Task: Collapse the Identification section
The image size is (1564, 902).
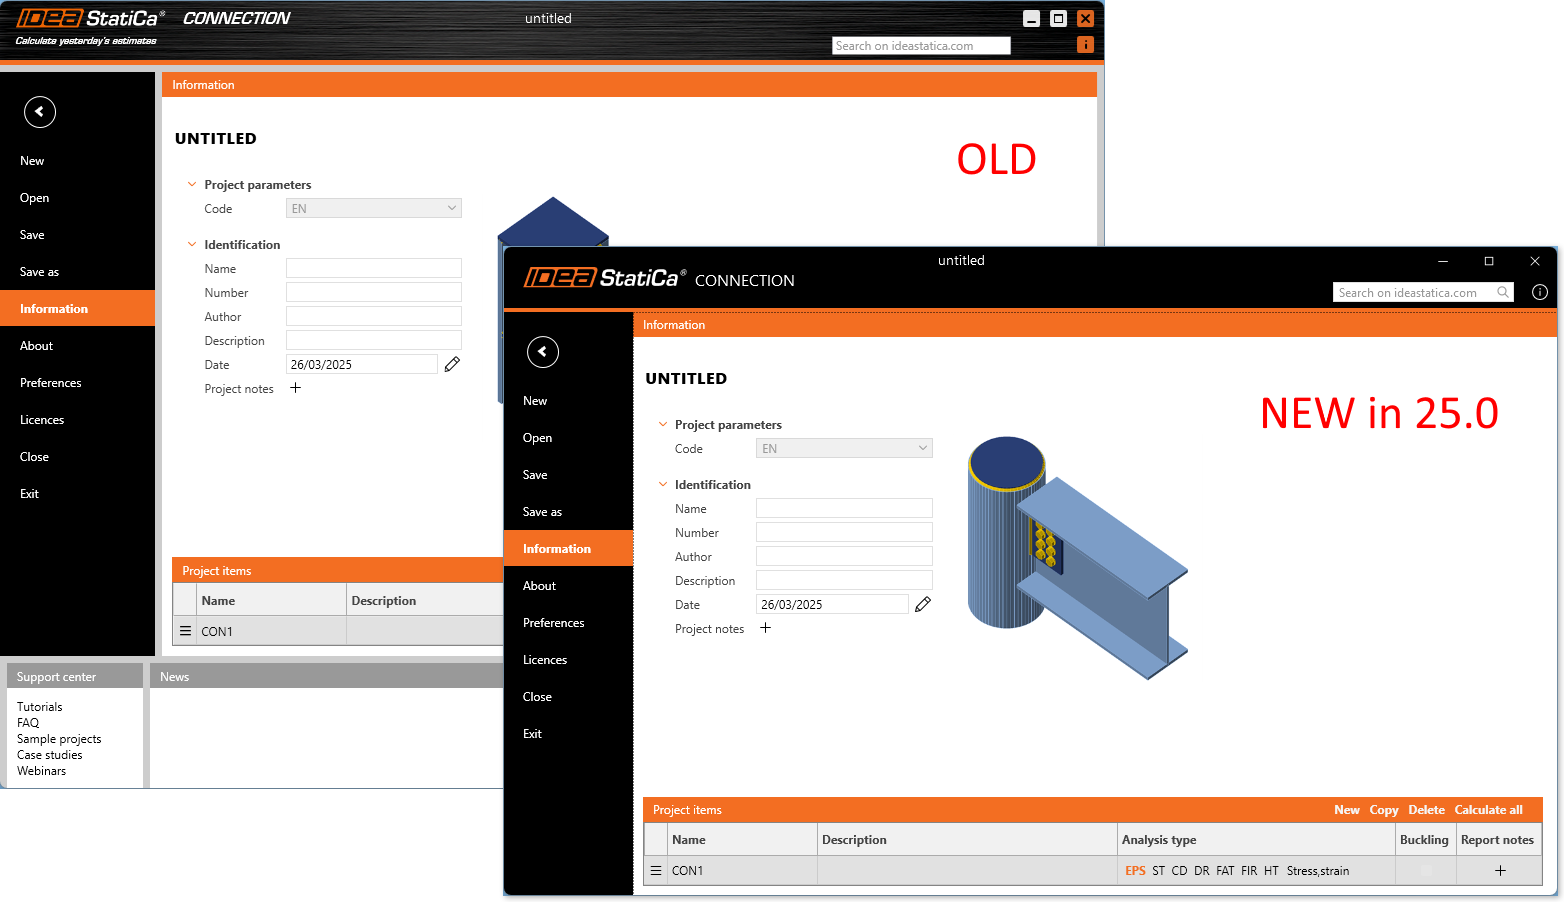Action: pyautogui.click(x=663, y=484)
